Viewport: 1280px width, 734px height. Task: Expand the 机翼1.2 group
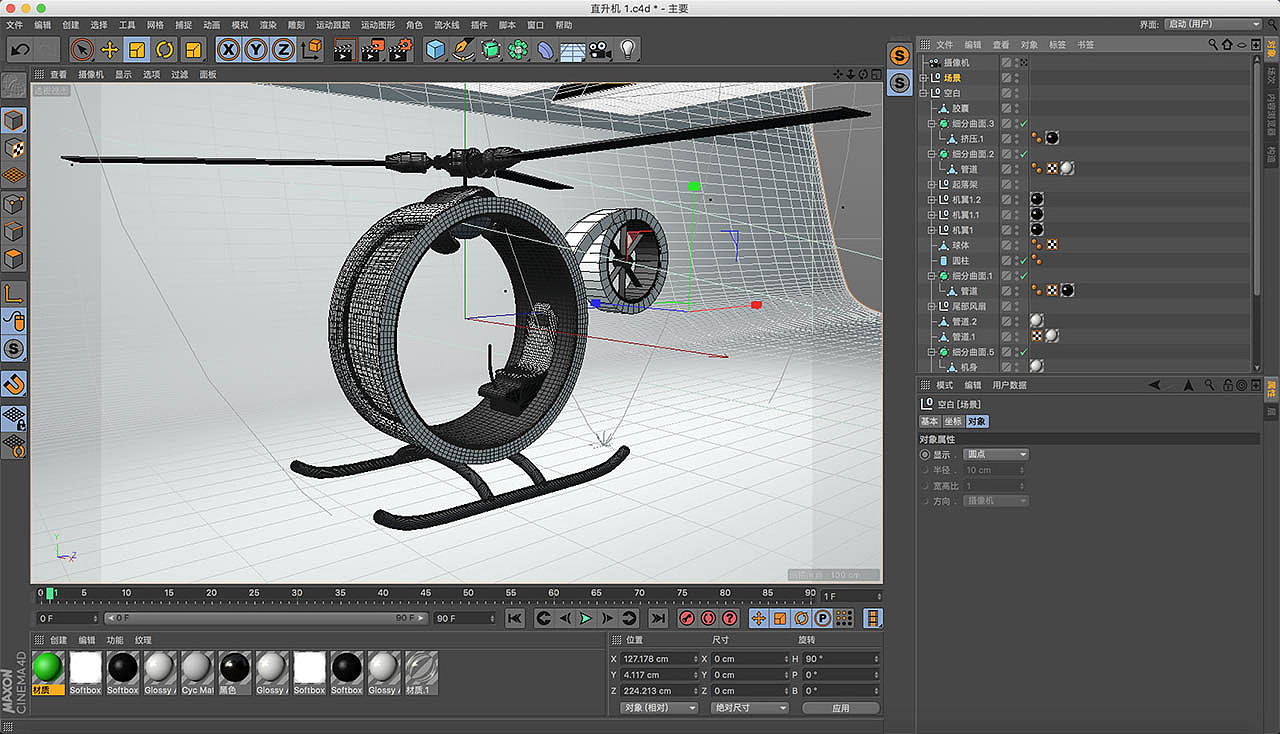(931, 199)
